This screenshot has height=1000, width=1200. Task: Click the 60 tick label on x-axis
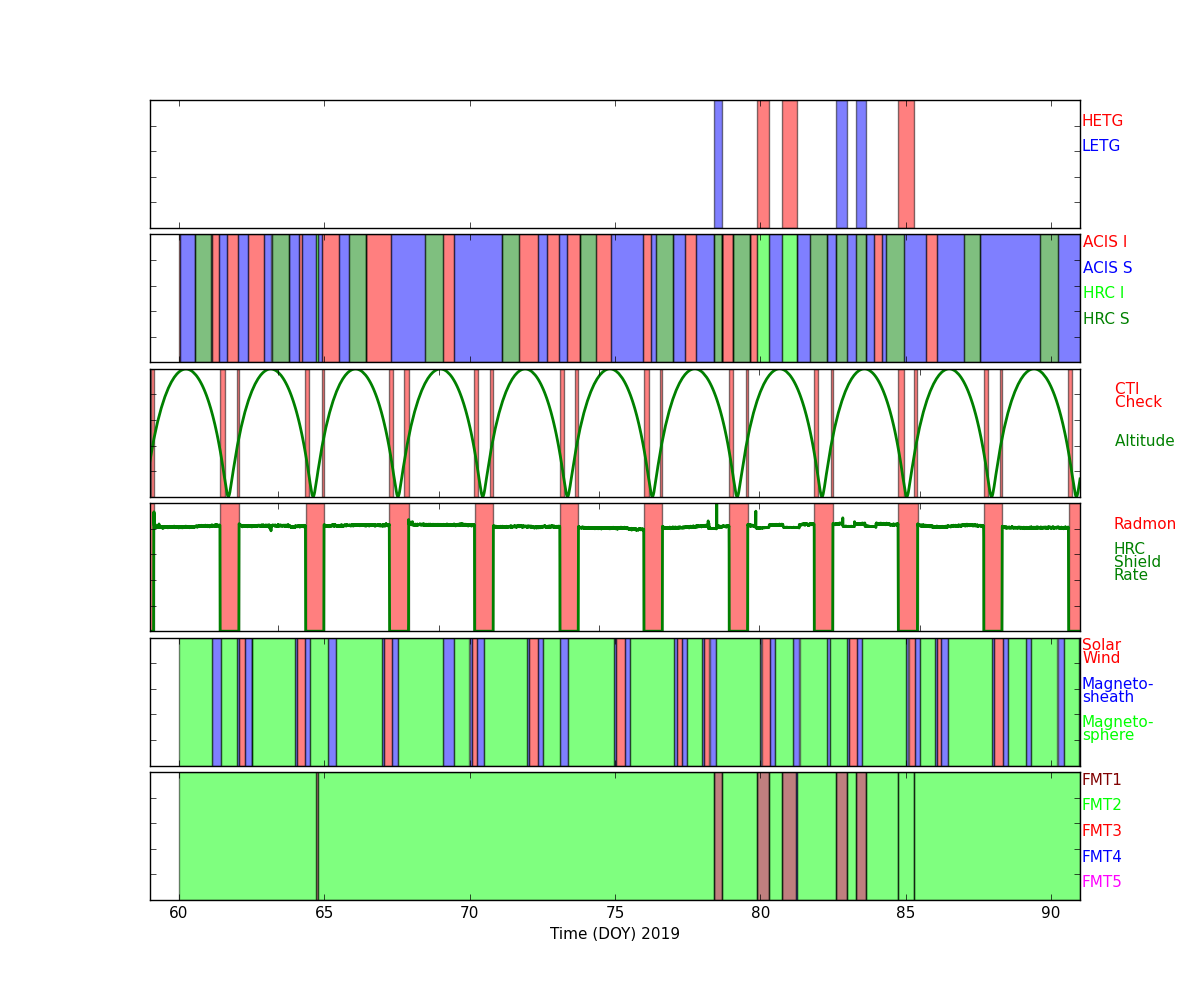point(179,912)
